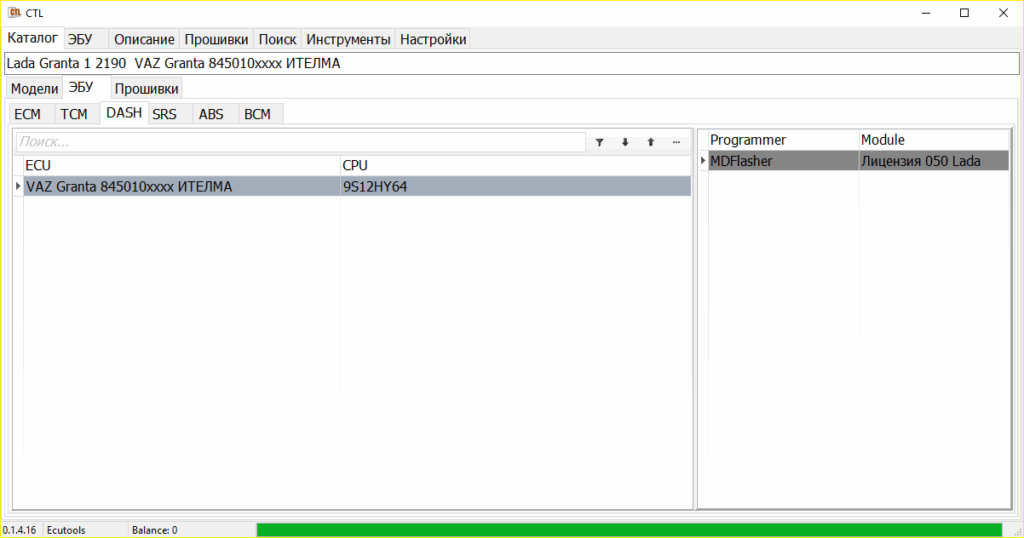Expand the MDFlasher row arrow indicator
This screenshot has height=538, width=1024.
point(703,161)
